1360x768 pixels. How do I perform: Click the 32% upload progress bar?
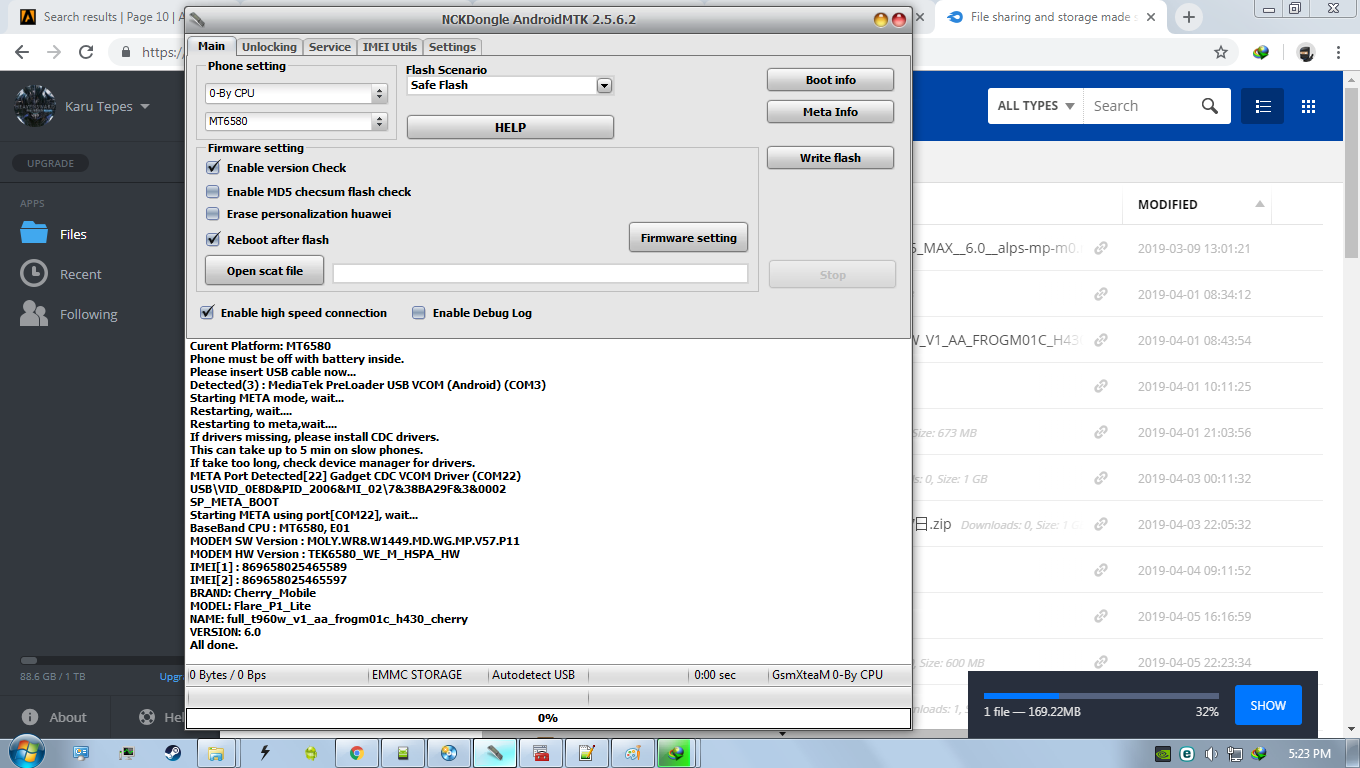[1101, 696]
